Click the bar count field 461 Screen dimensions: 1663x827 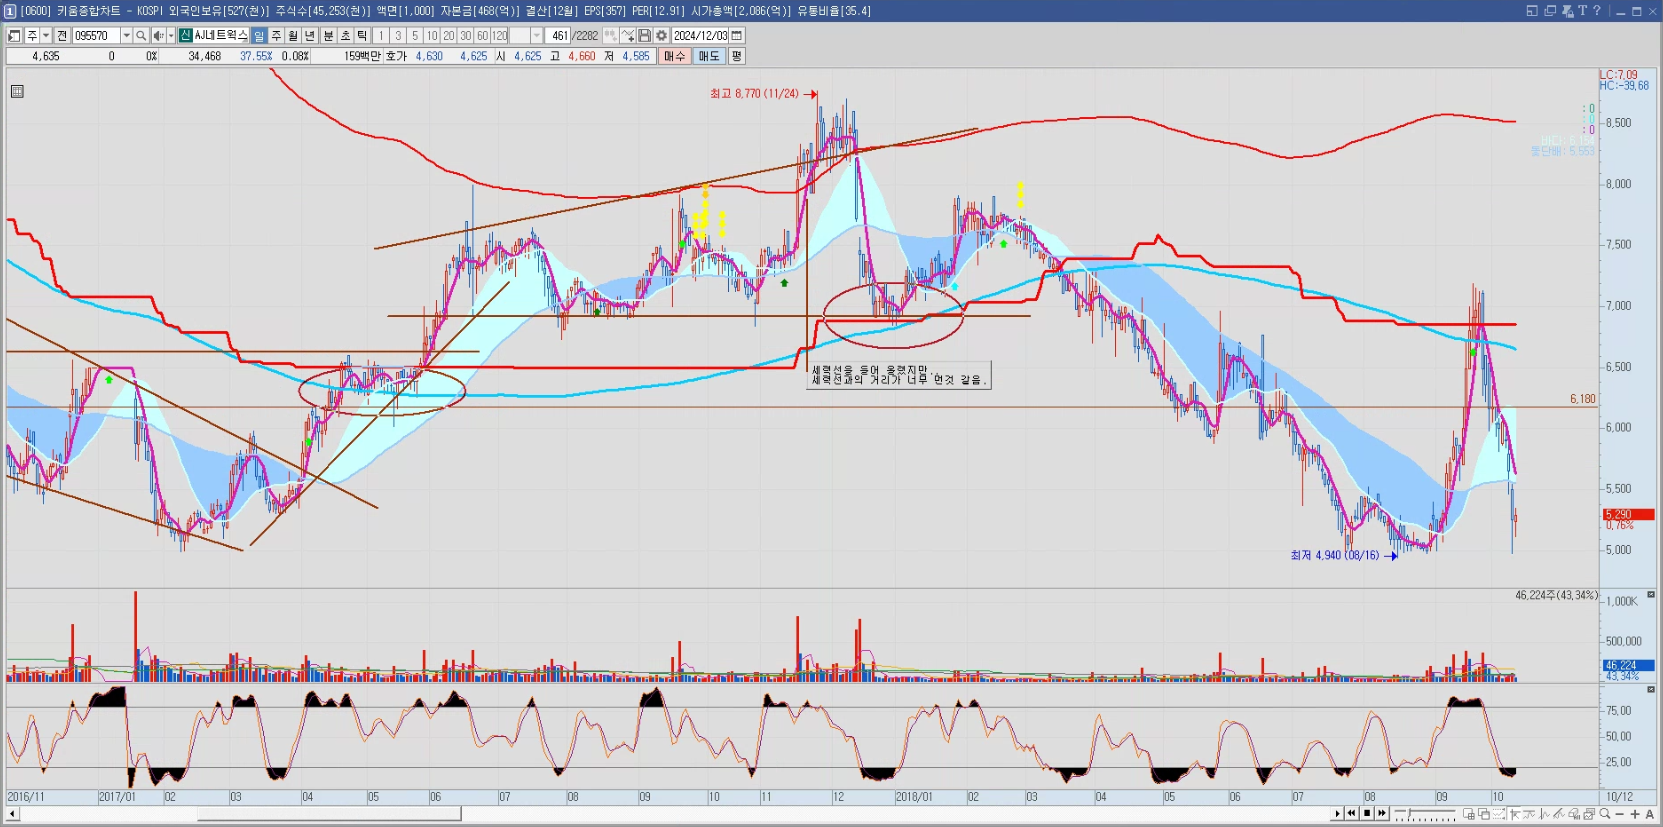tap(557, 35)
